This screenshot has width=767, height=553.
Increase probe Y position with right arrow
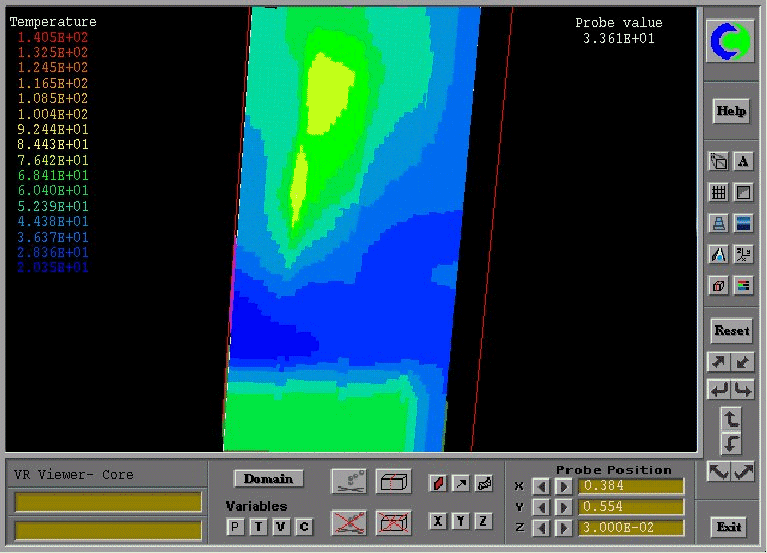(x=563, y=507)
